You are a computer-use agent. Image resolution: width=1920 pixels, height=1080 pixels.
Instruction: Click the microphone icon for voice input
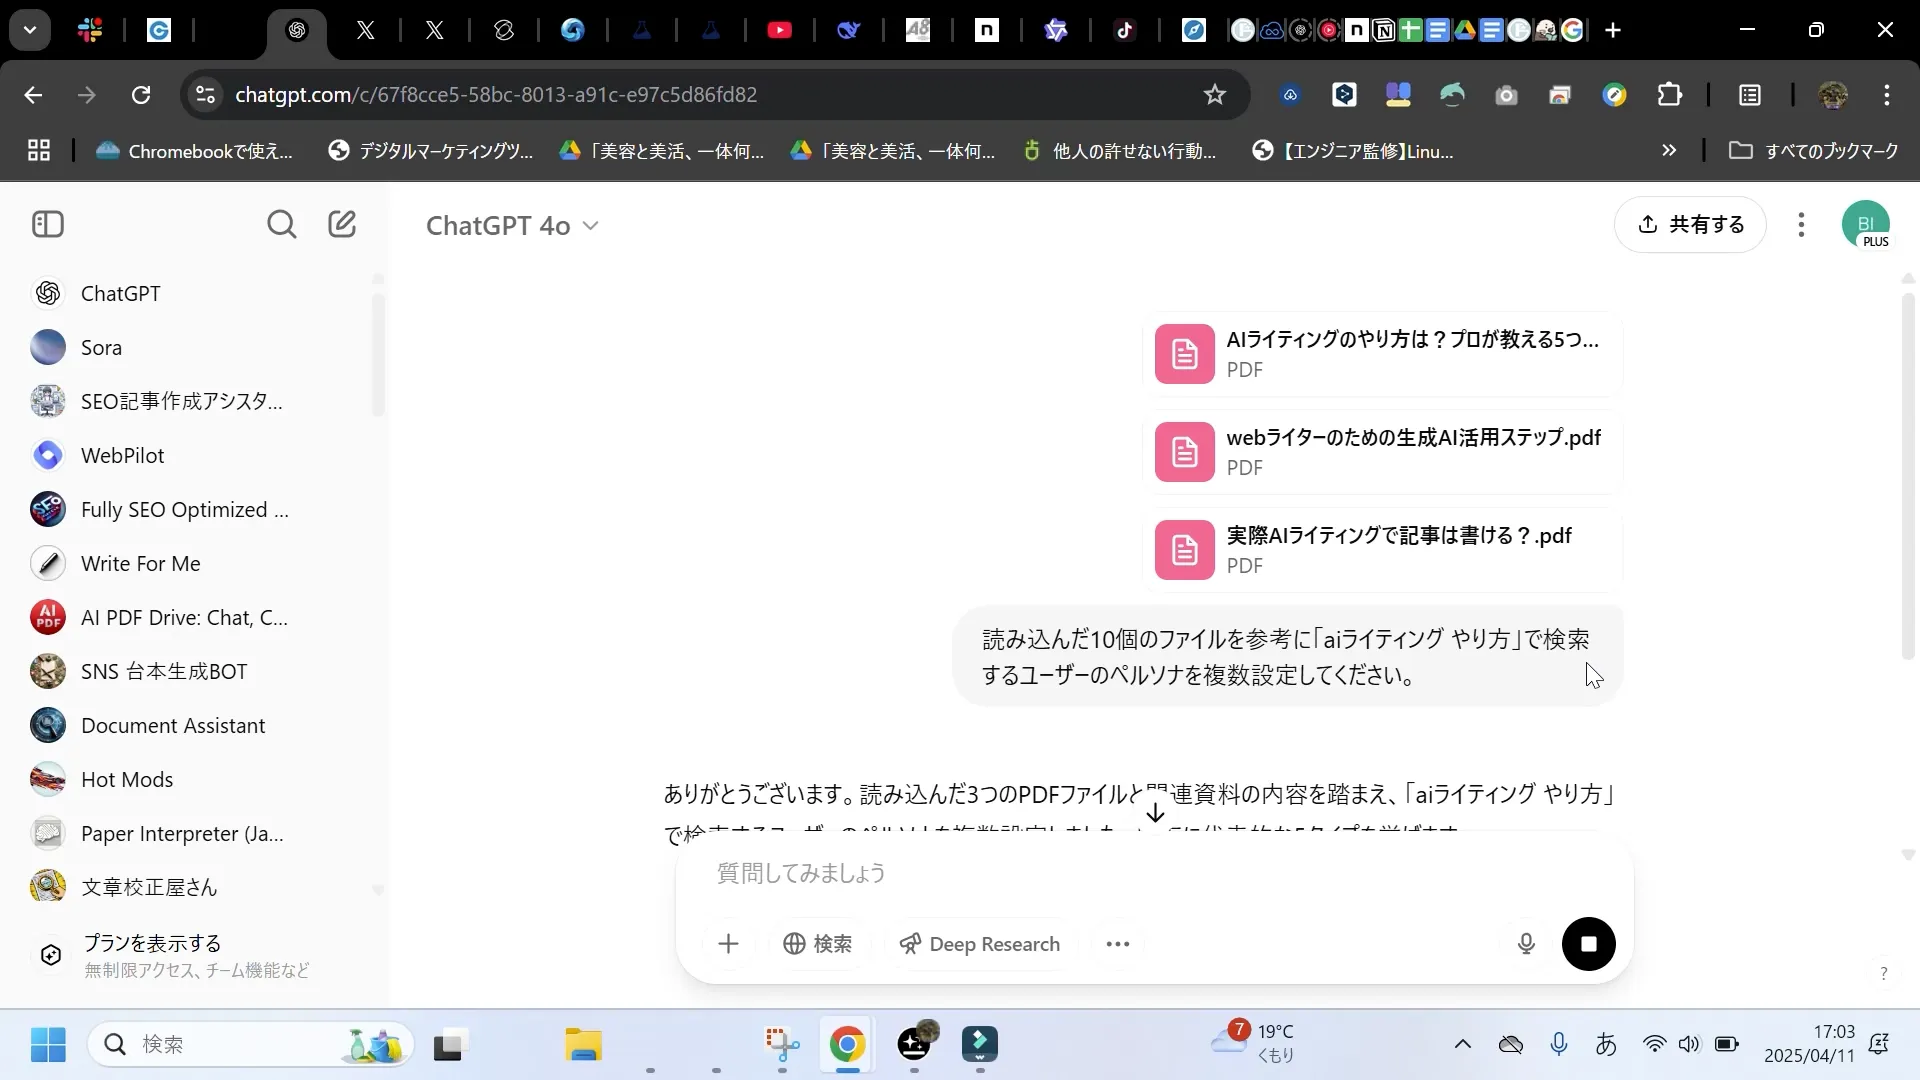tap(1525, 943)
